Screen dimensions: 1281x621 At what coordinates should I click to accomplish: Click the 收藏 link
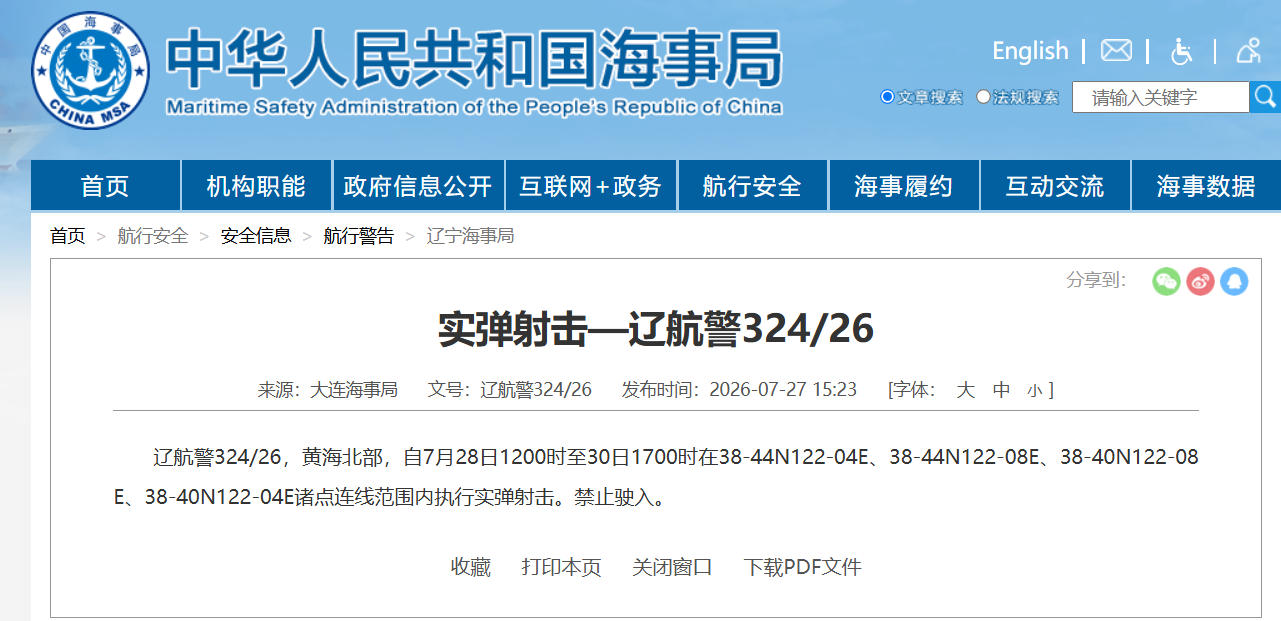471,567
